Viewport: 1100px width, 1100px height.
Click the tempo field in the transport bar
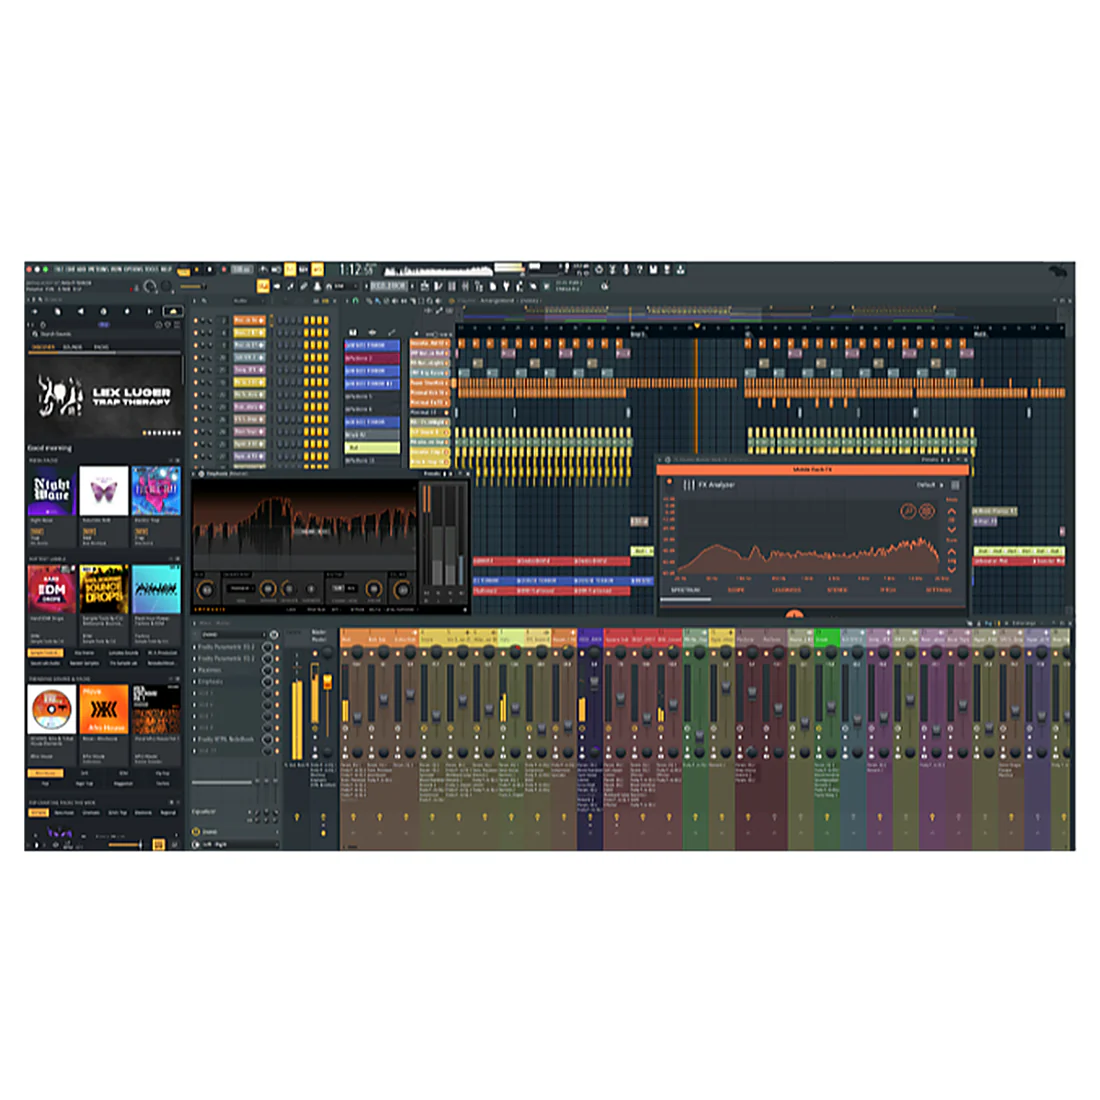241,269
